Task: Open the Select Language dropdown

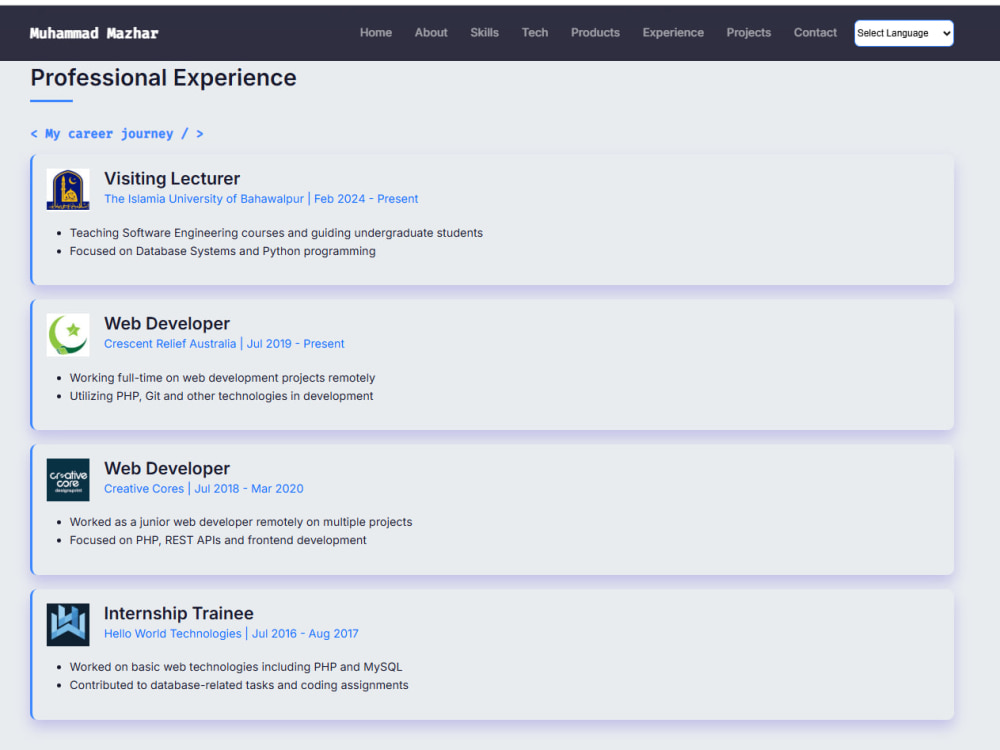Action: (904, 33)
